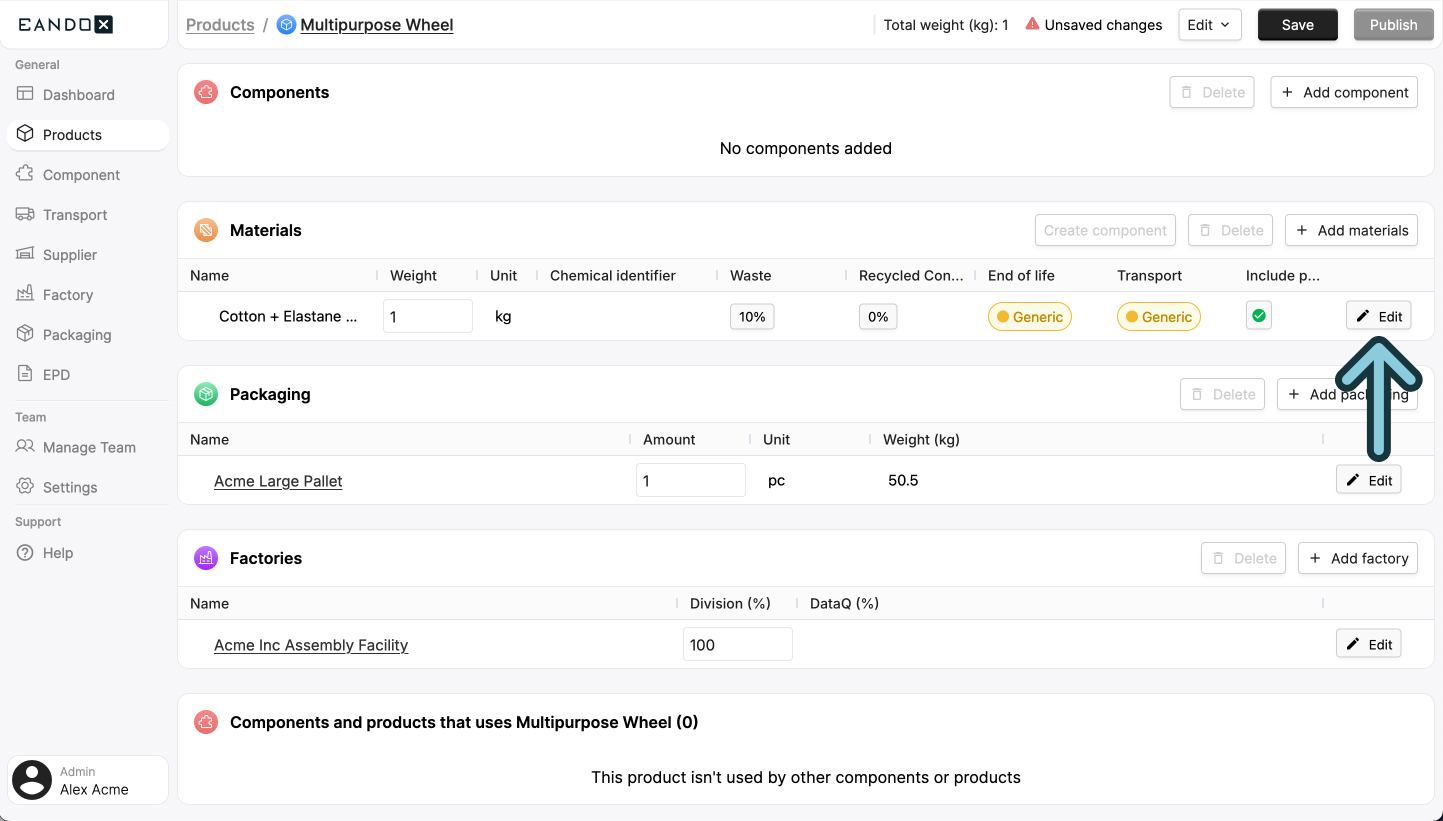Adjust the 10% Waste value
The image size is (1443, 821).
pyautogui.click(x=752, y=317)
